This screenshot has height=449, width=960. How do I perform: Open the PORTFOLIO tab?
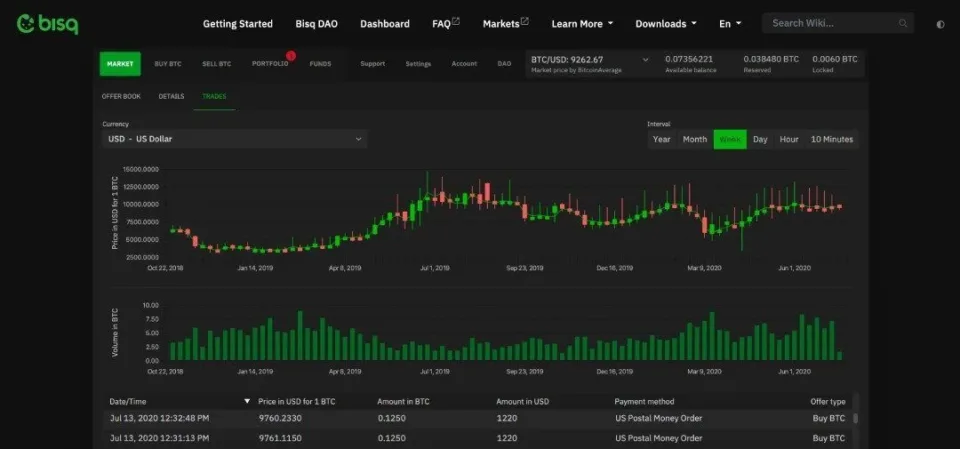(x=270, y=64)
